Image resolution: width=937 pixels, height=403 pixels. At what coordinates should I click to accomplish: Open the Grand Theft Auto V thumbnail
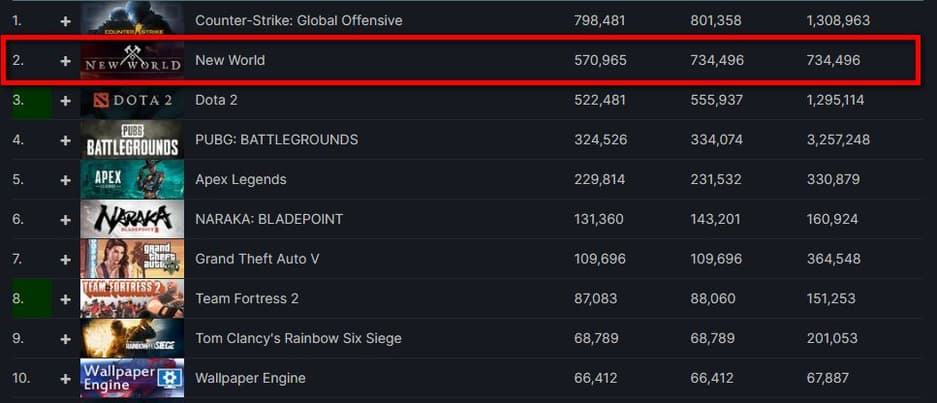pos(132,258)
